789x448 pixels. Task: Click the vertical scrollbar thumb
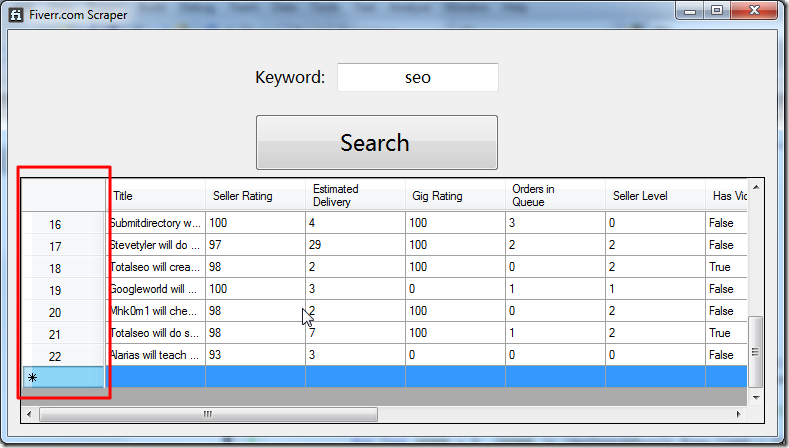tap(755, 352)
